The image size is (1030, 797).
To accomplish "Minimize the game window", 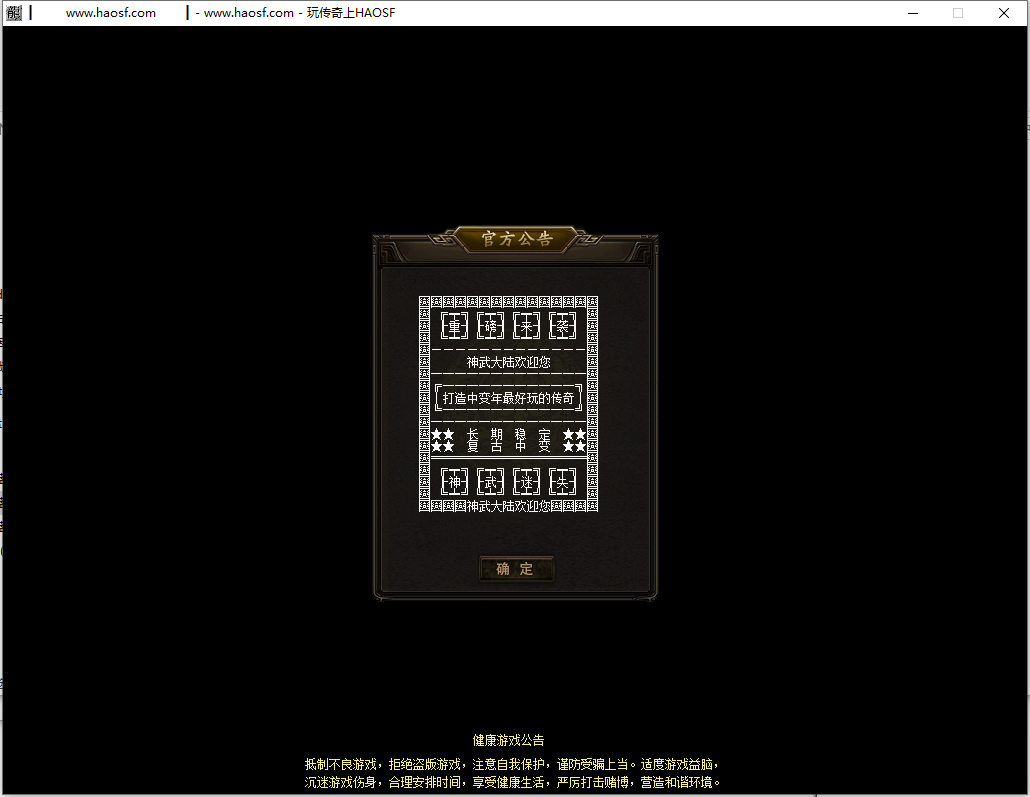I will (912, 13).
